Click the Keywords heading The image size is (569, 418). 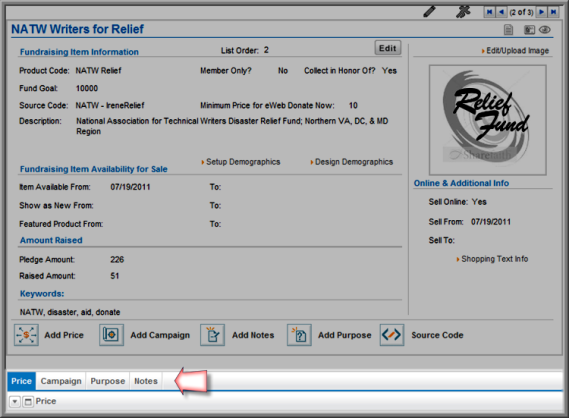click(42, 294)
